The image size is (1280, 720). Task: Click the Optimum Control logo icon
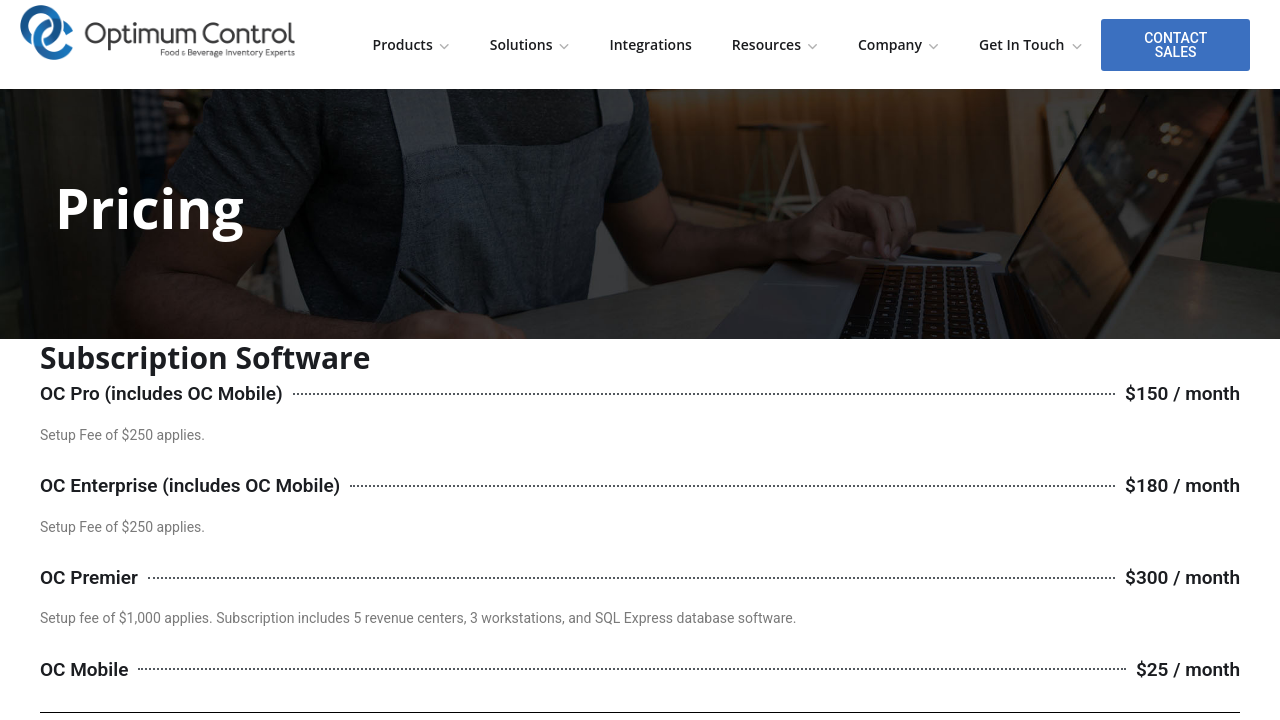click(x=47, y=33)
